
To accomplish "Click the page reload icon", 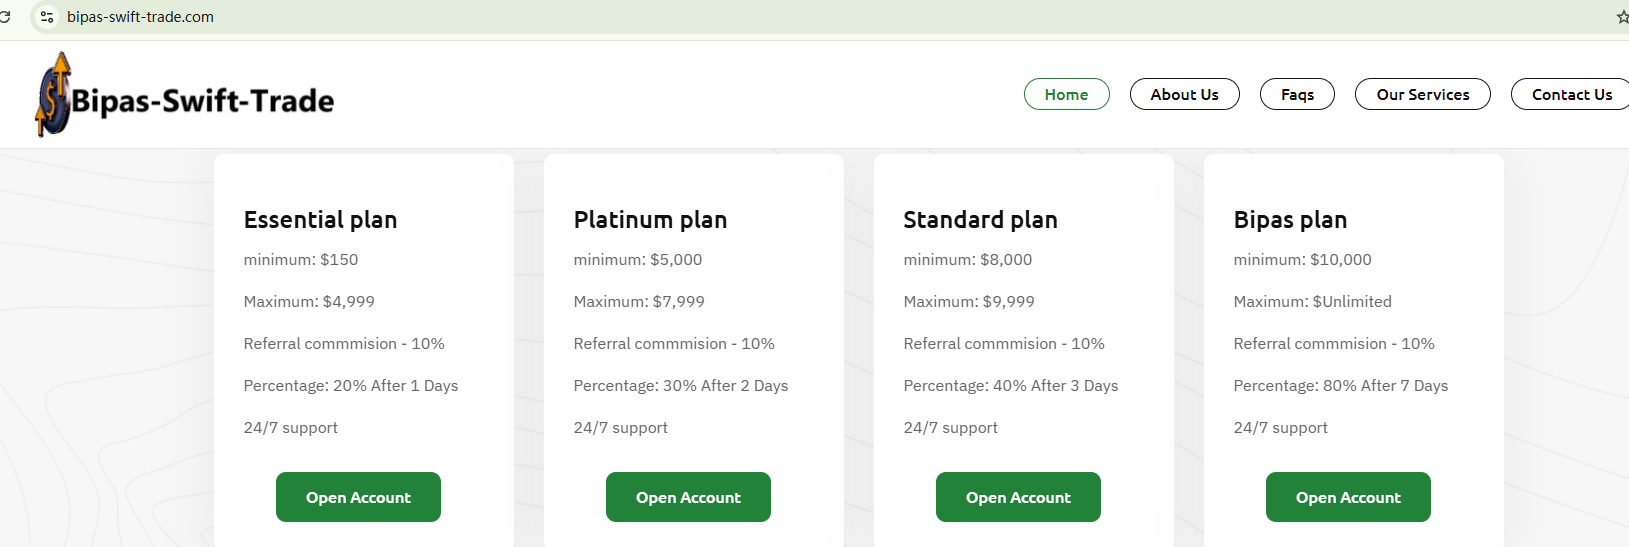I will click(5, 17).
